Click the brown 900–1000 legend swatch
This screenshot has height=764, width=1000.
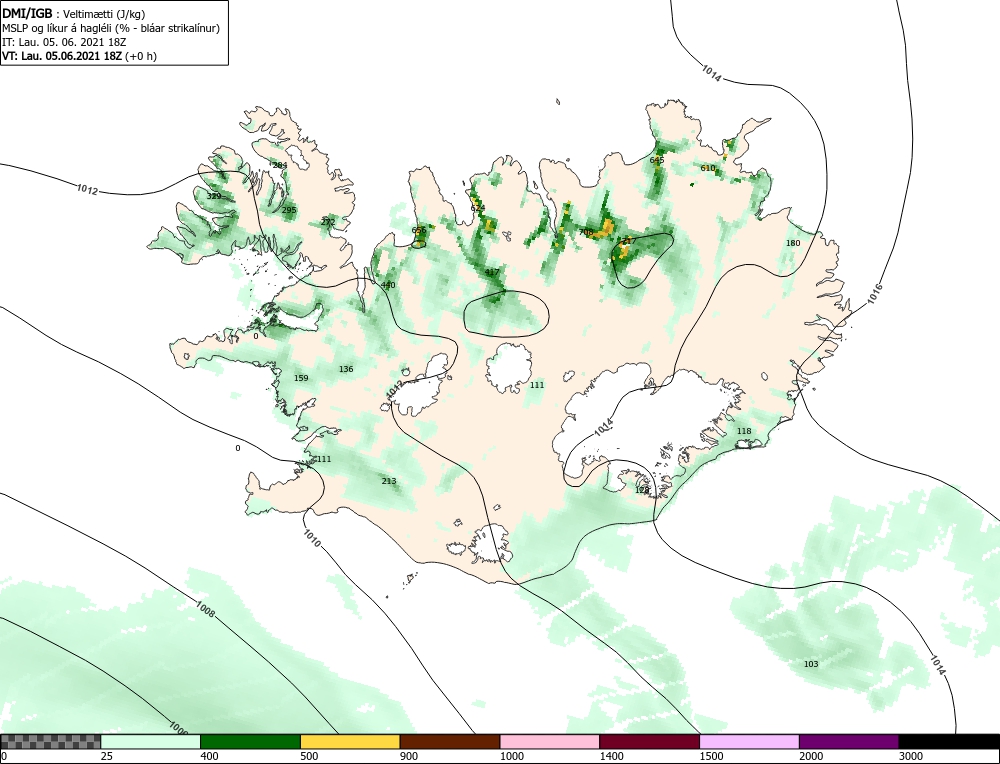point(450,742)
